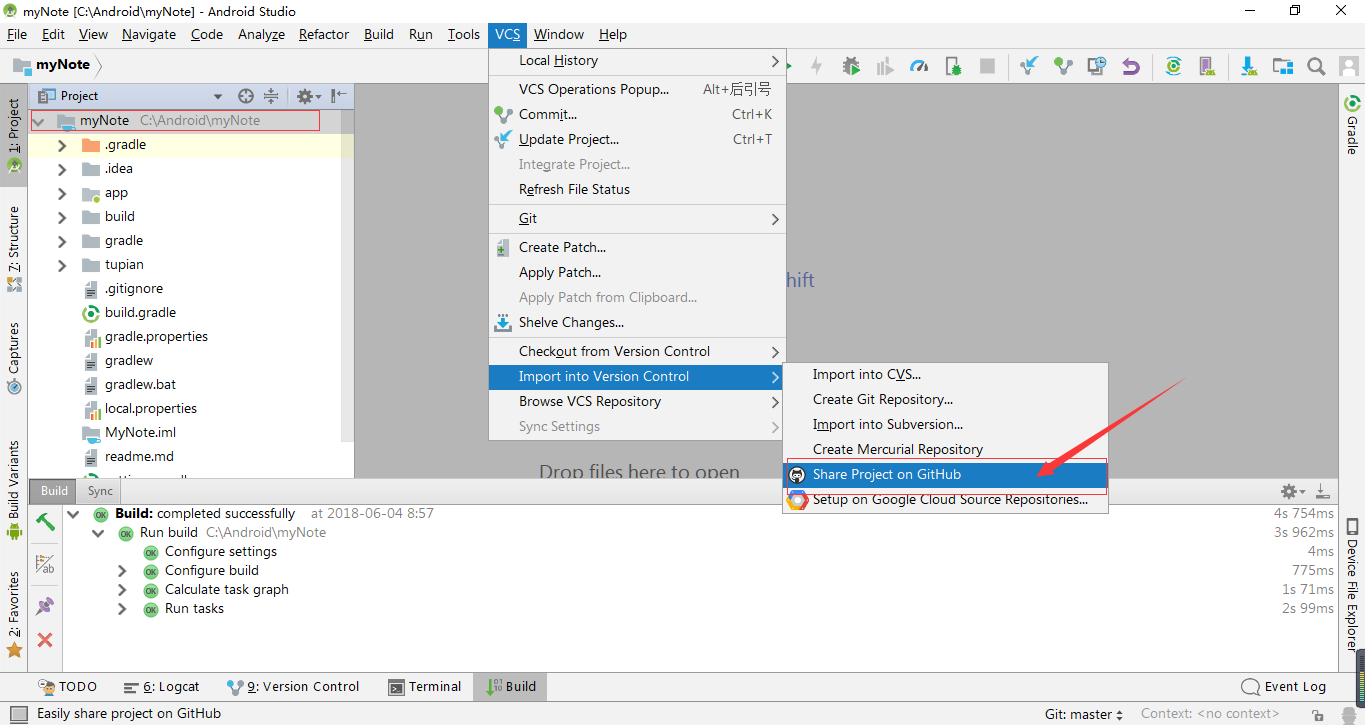Open the Project view dropdown
The image size is (1365, 725).
coord(218,96)
